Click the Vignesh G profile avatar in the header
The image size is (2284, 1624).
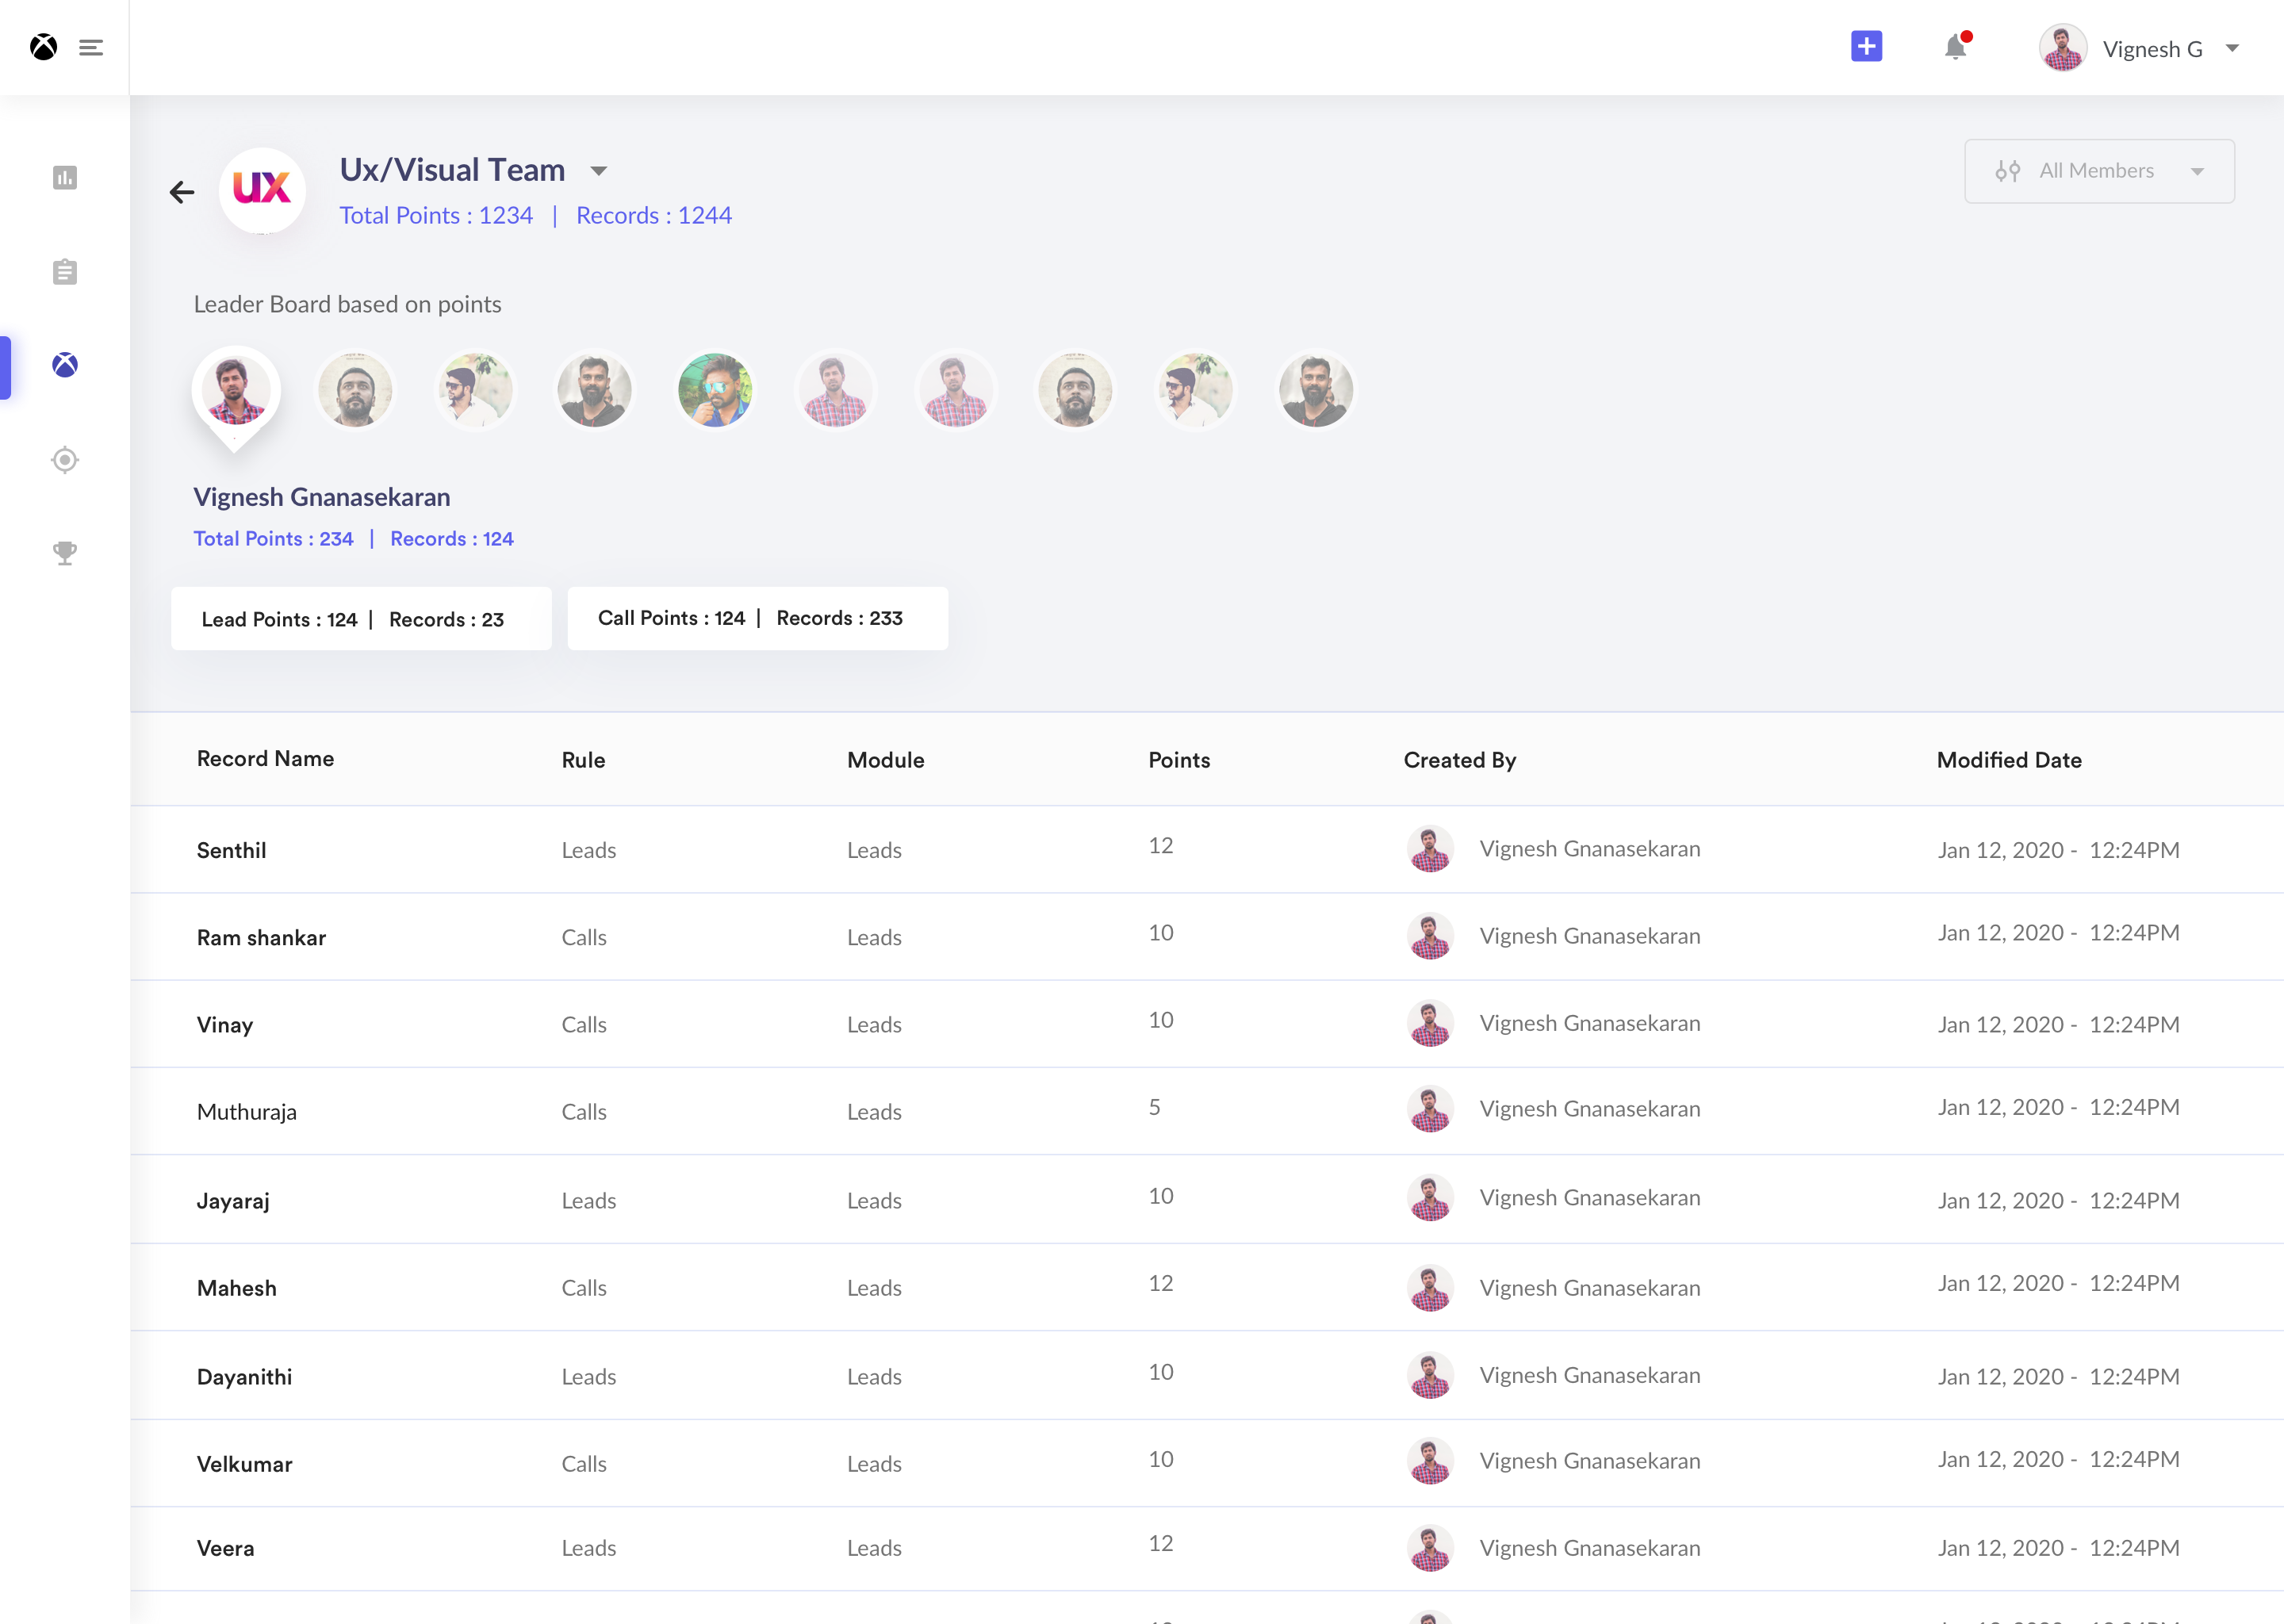tap(2062, 48)
